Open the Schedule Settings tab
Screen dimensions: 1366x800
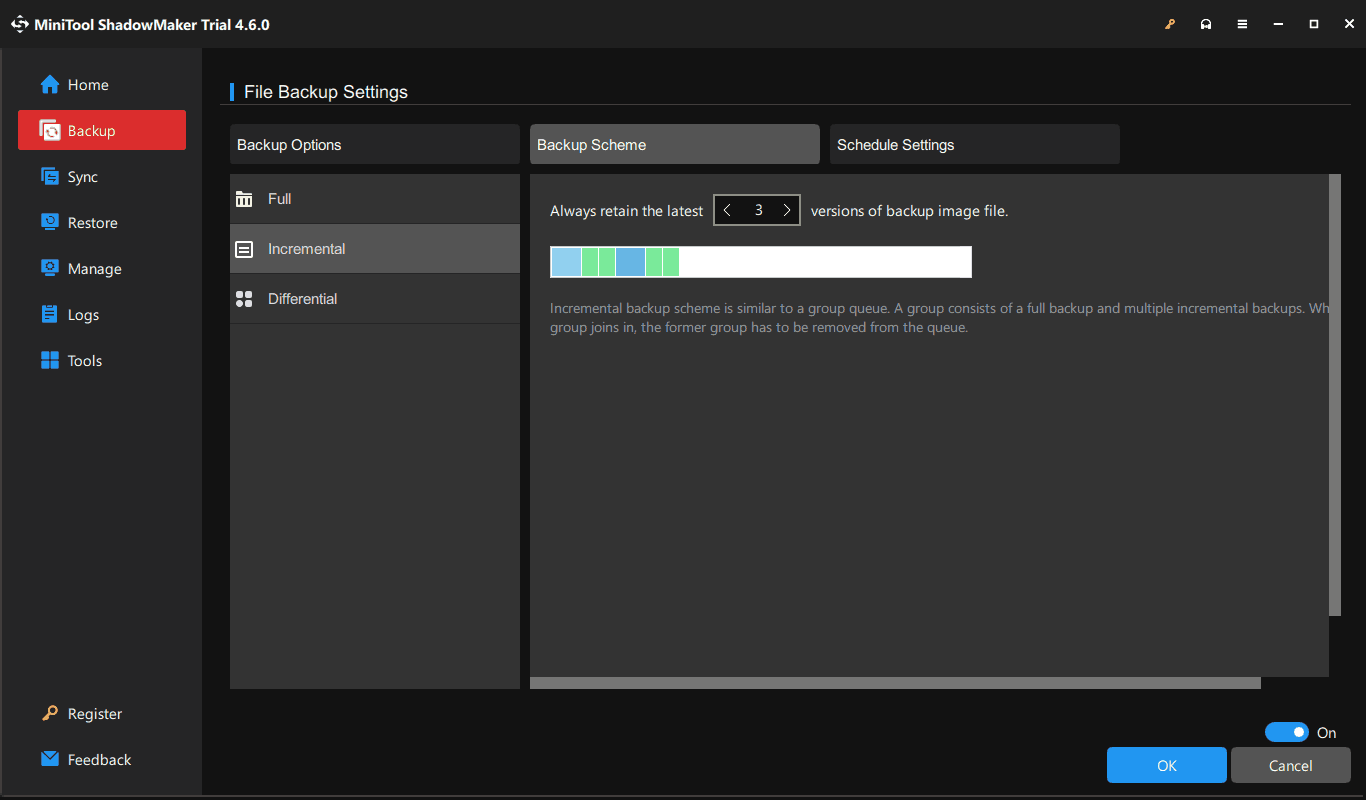(896, 144)
